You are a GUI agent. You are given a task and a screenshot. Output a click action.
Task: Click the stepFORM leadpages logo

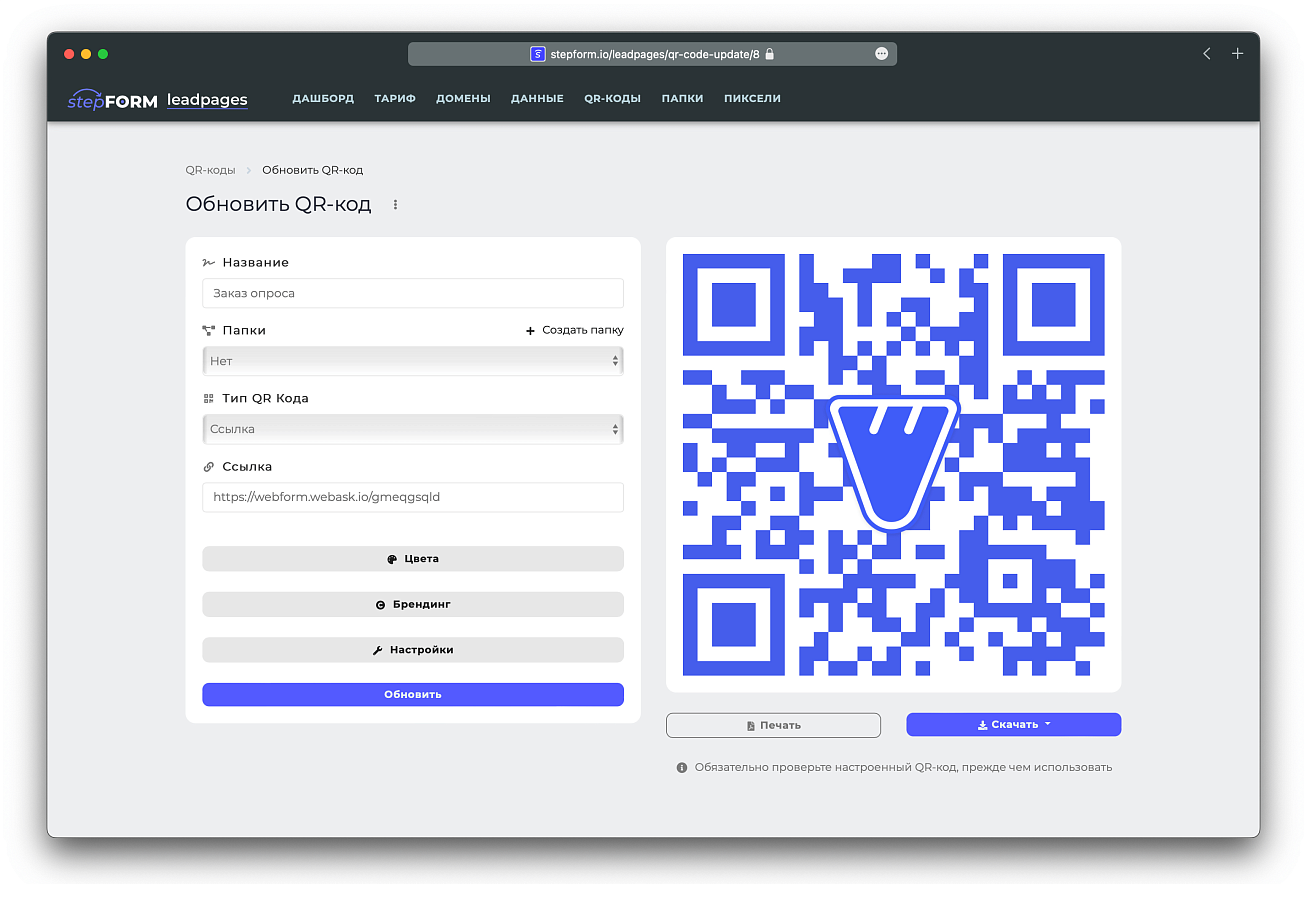tap(157, 99)
